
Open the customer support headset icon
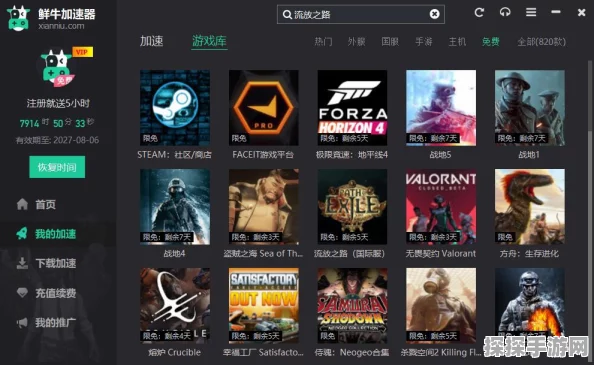tap(505, 12)
